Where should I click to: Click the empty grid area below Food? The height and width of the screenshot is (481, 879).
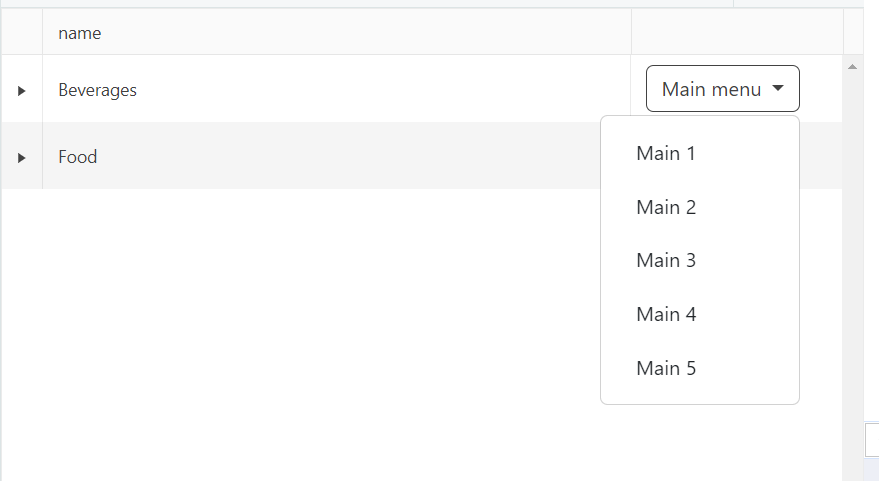300,330
